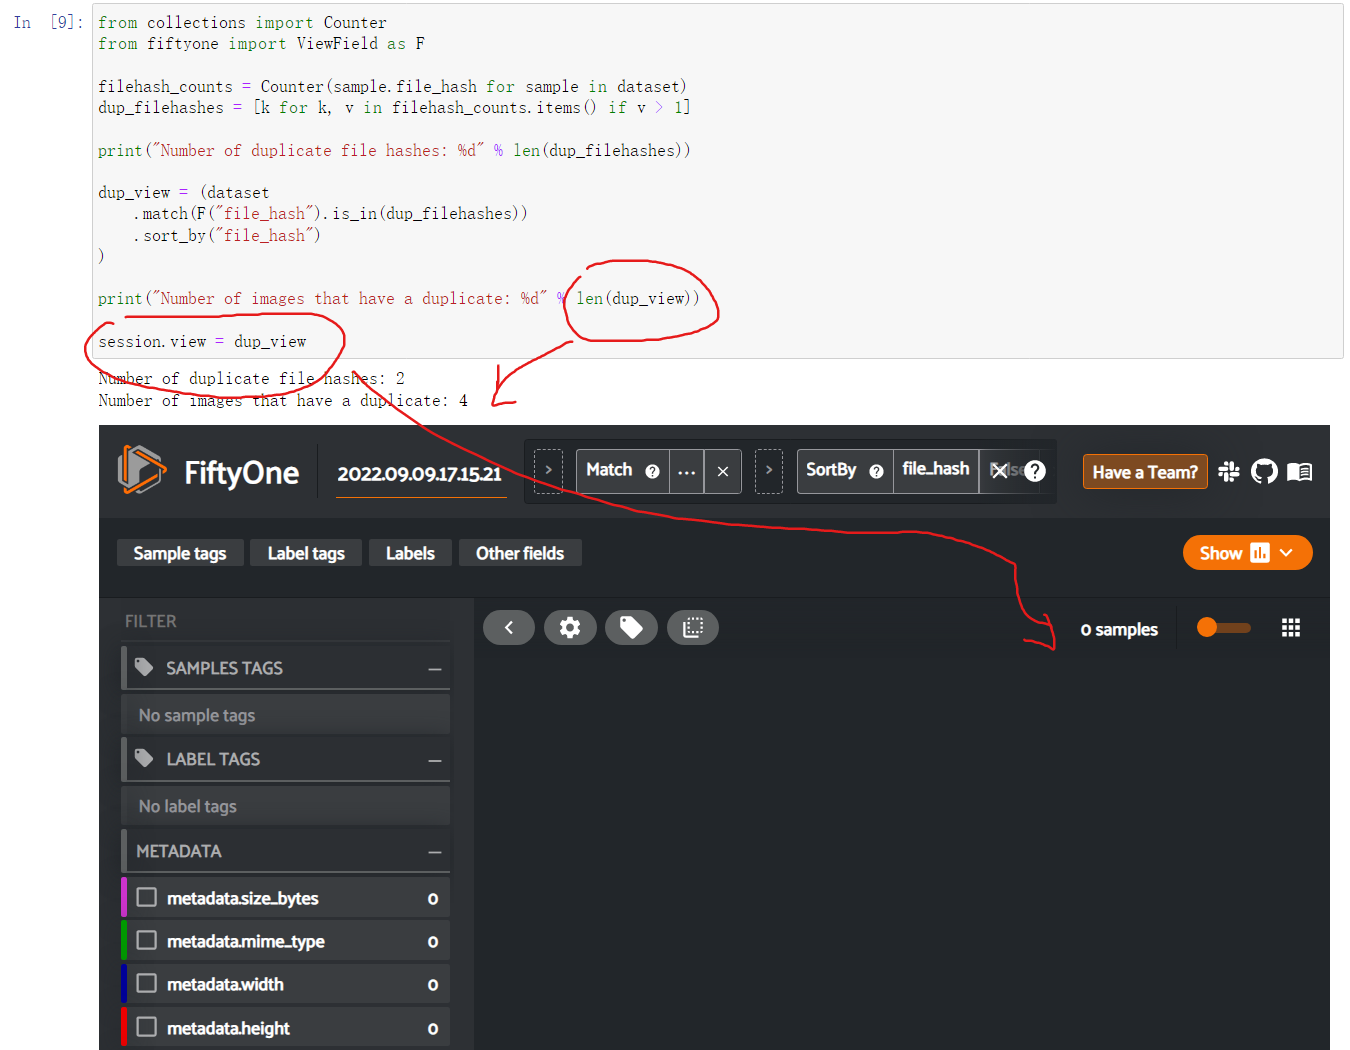
Task: Click the help icon on the Match stage
Action: pos(653,471)
